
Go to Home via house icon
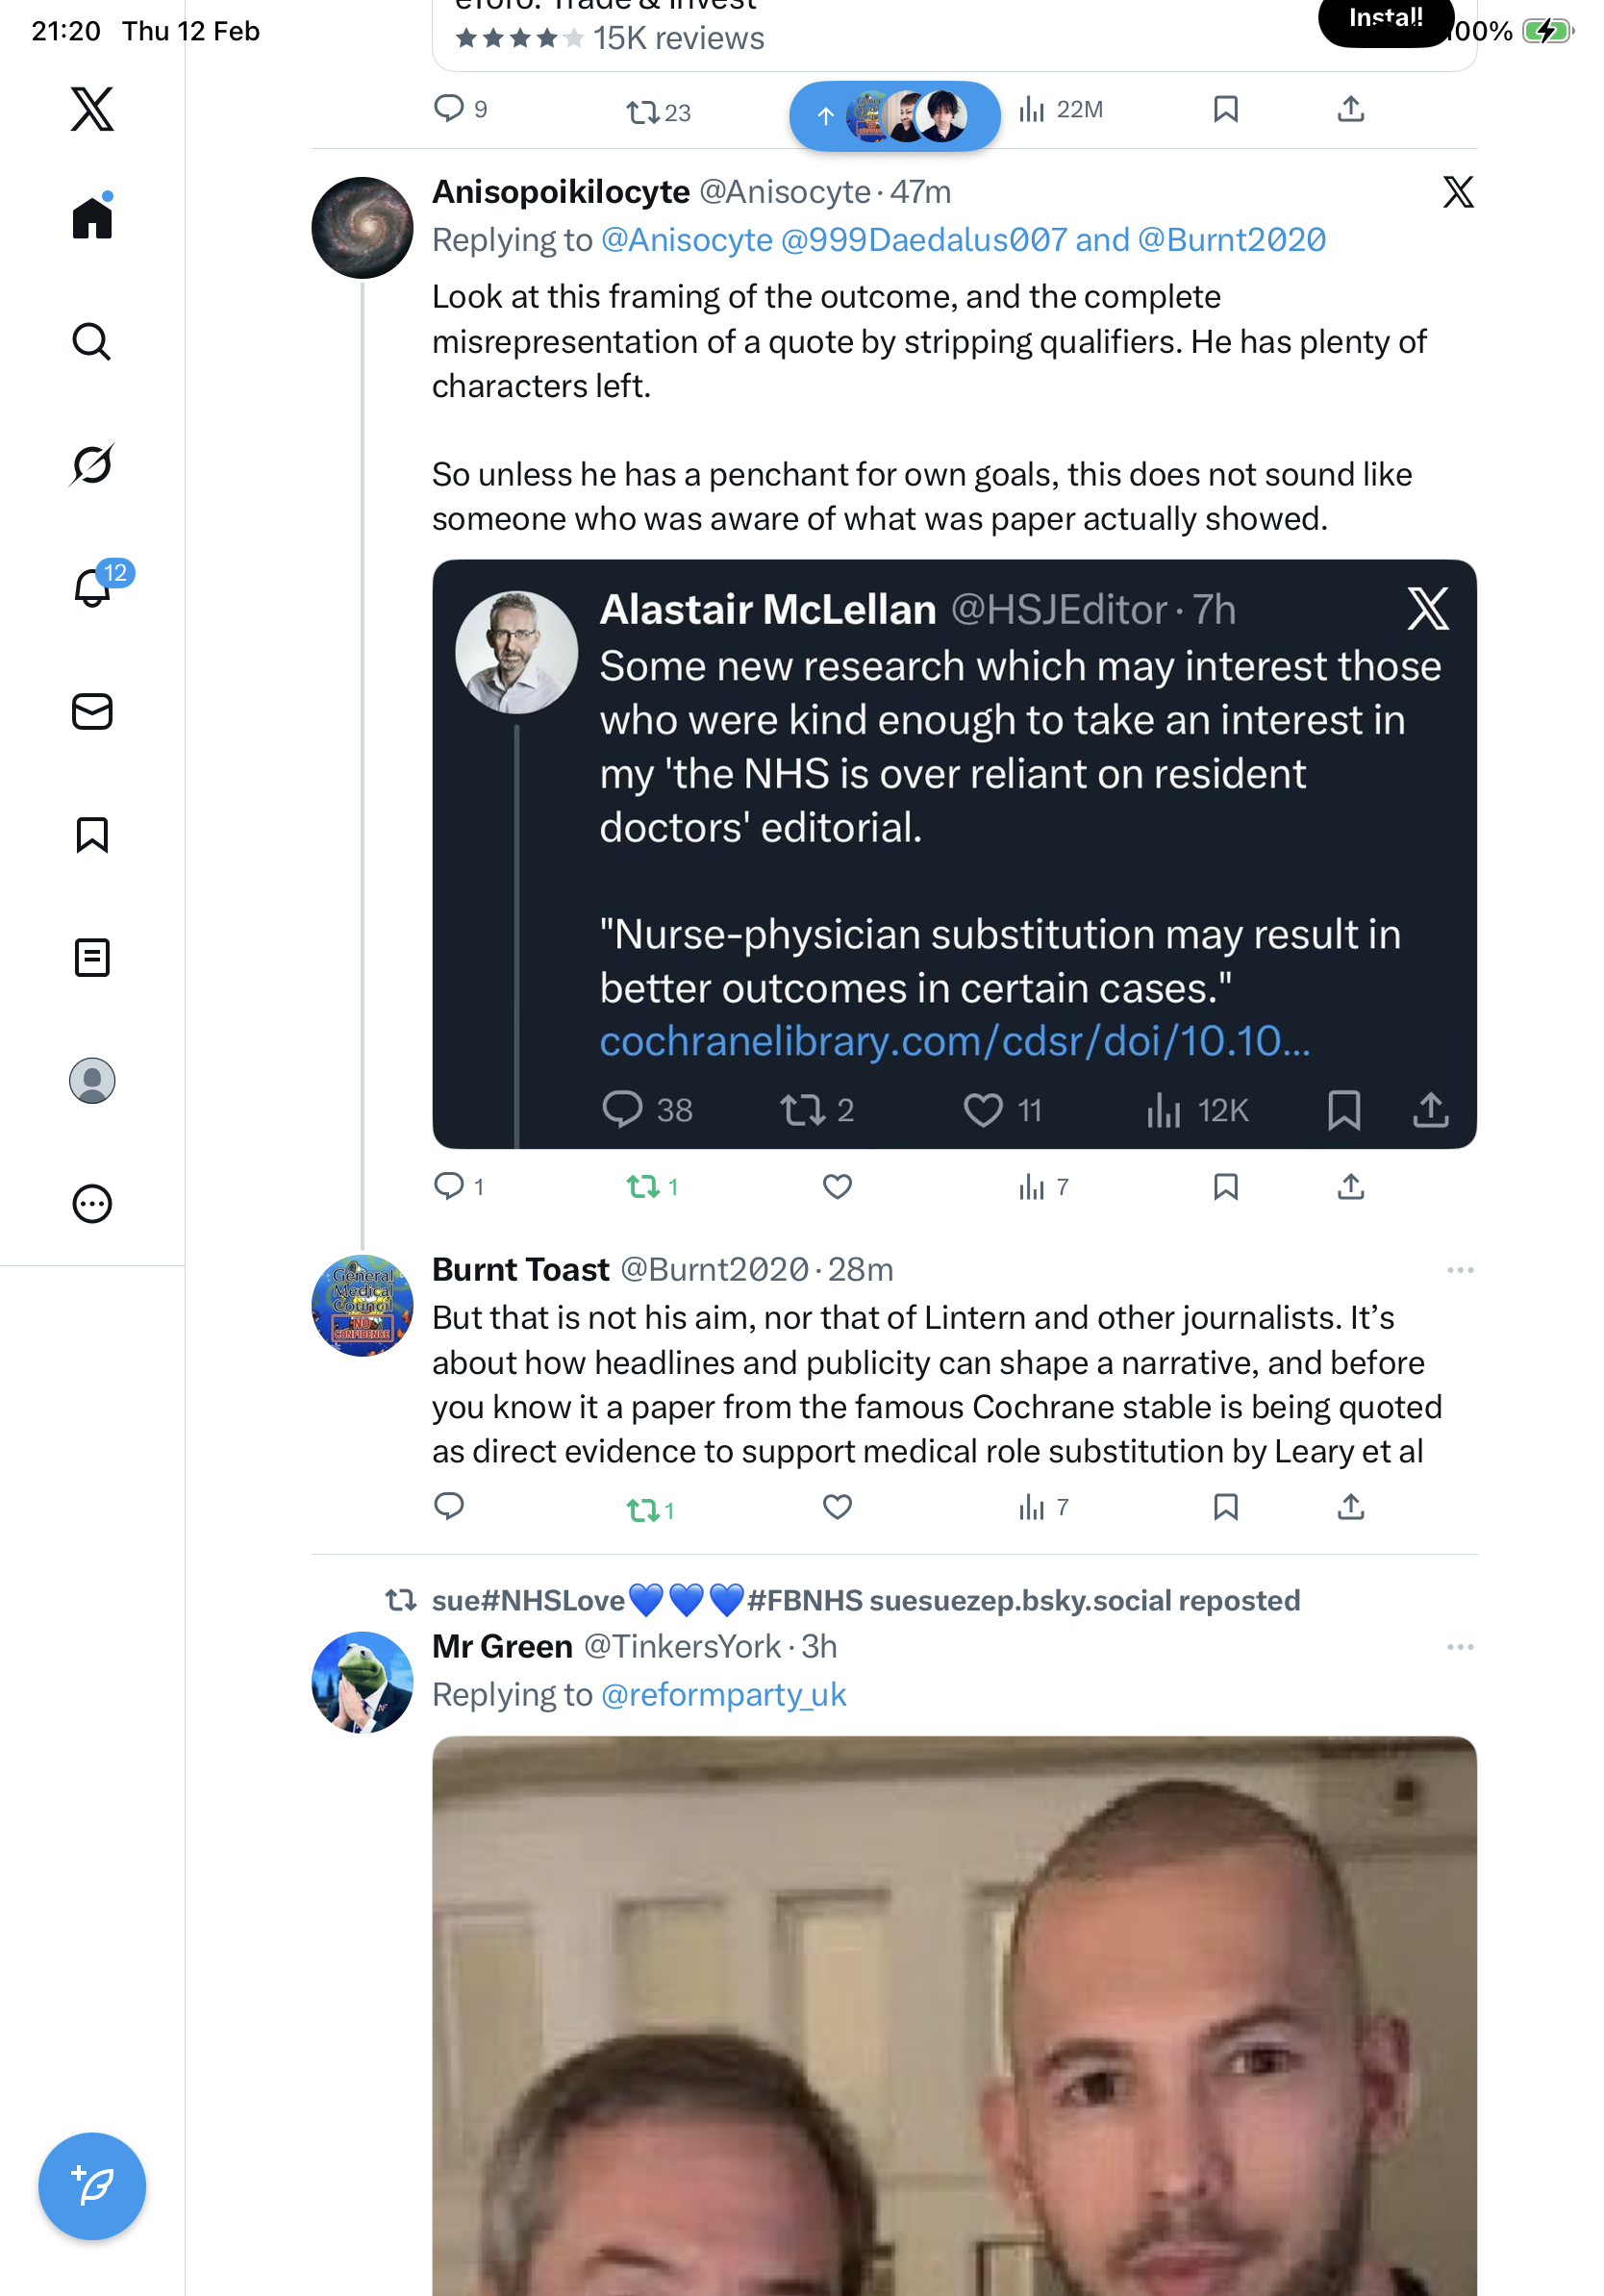pyautogui.click(x=92, y=218)
